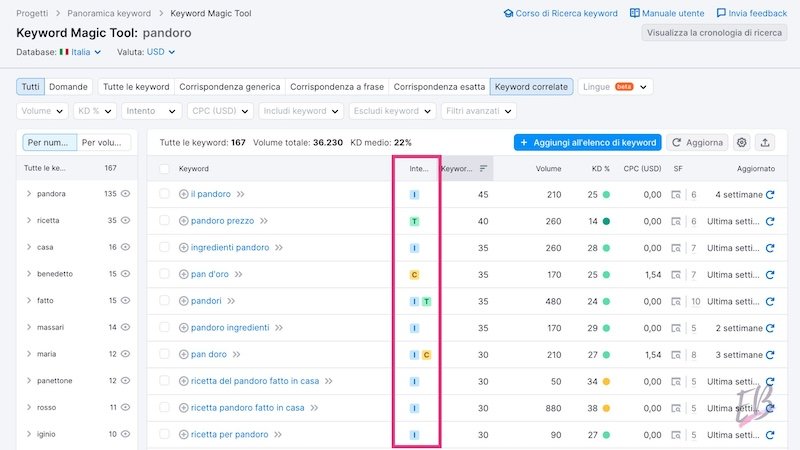Image resolution: width=800 pixels, height=450 pixels.
Task: Open the Includi keyword dropdown
Action: [x=301, y=111]
